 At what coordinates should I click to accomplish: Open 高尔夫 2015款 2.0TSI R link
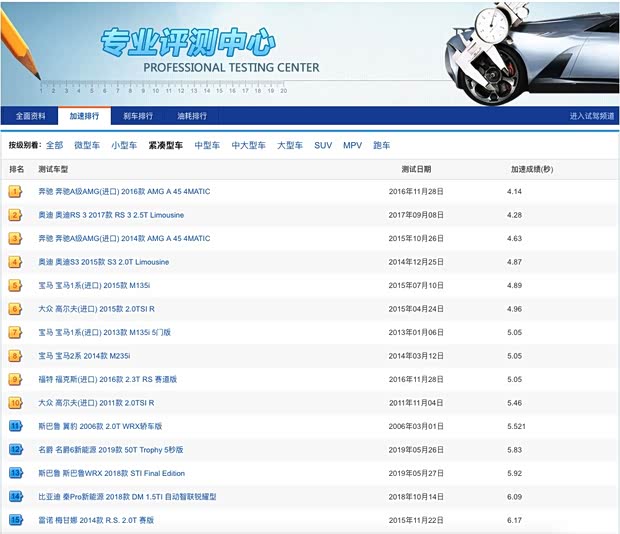[96, 309]
